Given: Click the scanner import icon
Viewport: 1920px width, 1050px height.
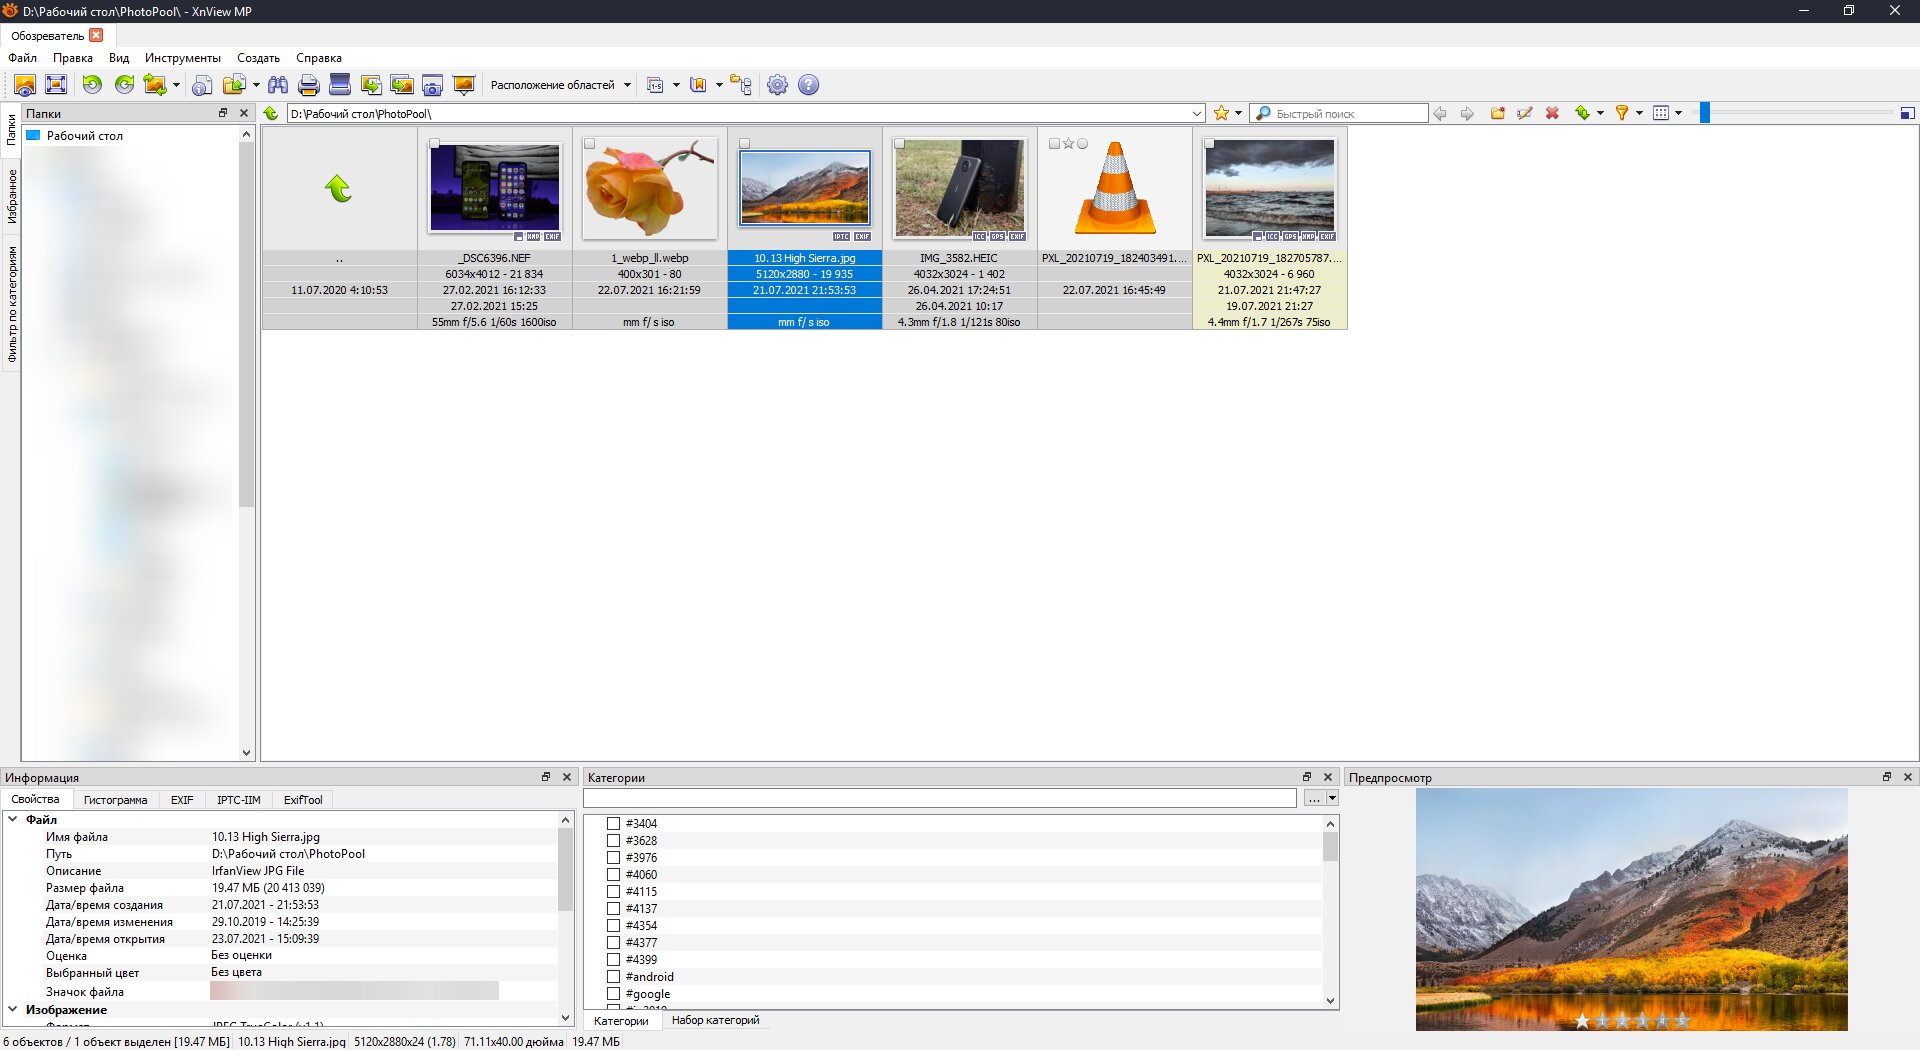Looking at the screenshot, I should pyautogui.click(x=340, y=85).
